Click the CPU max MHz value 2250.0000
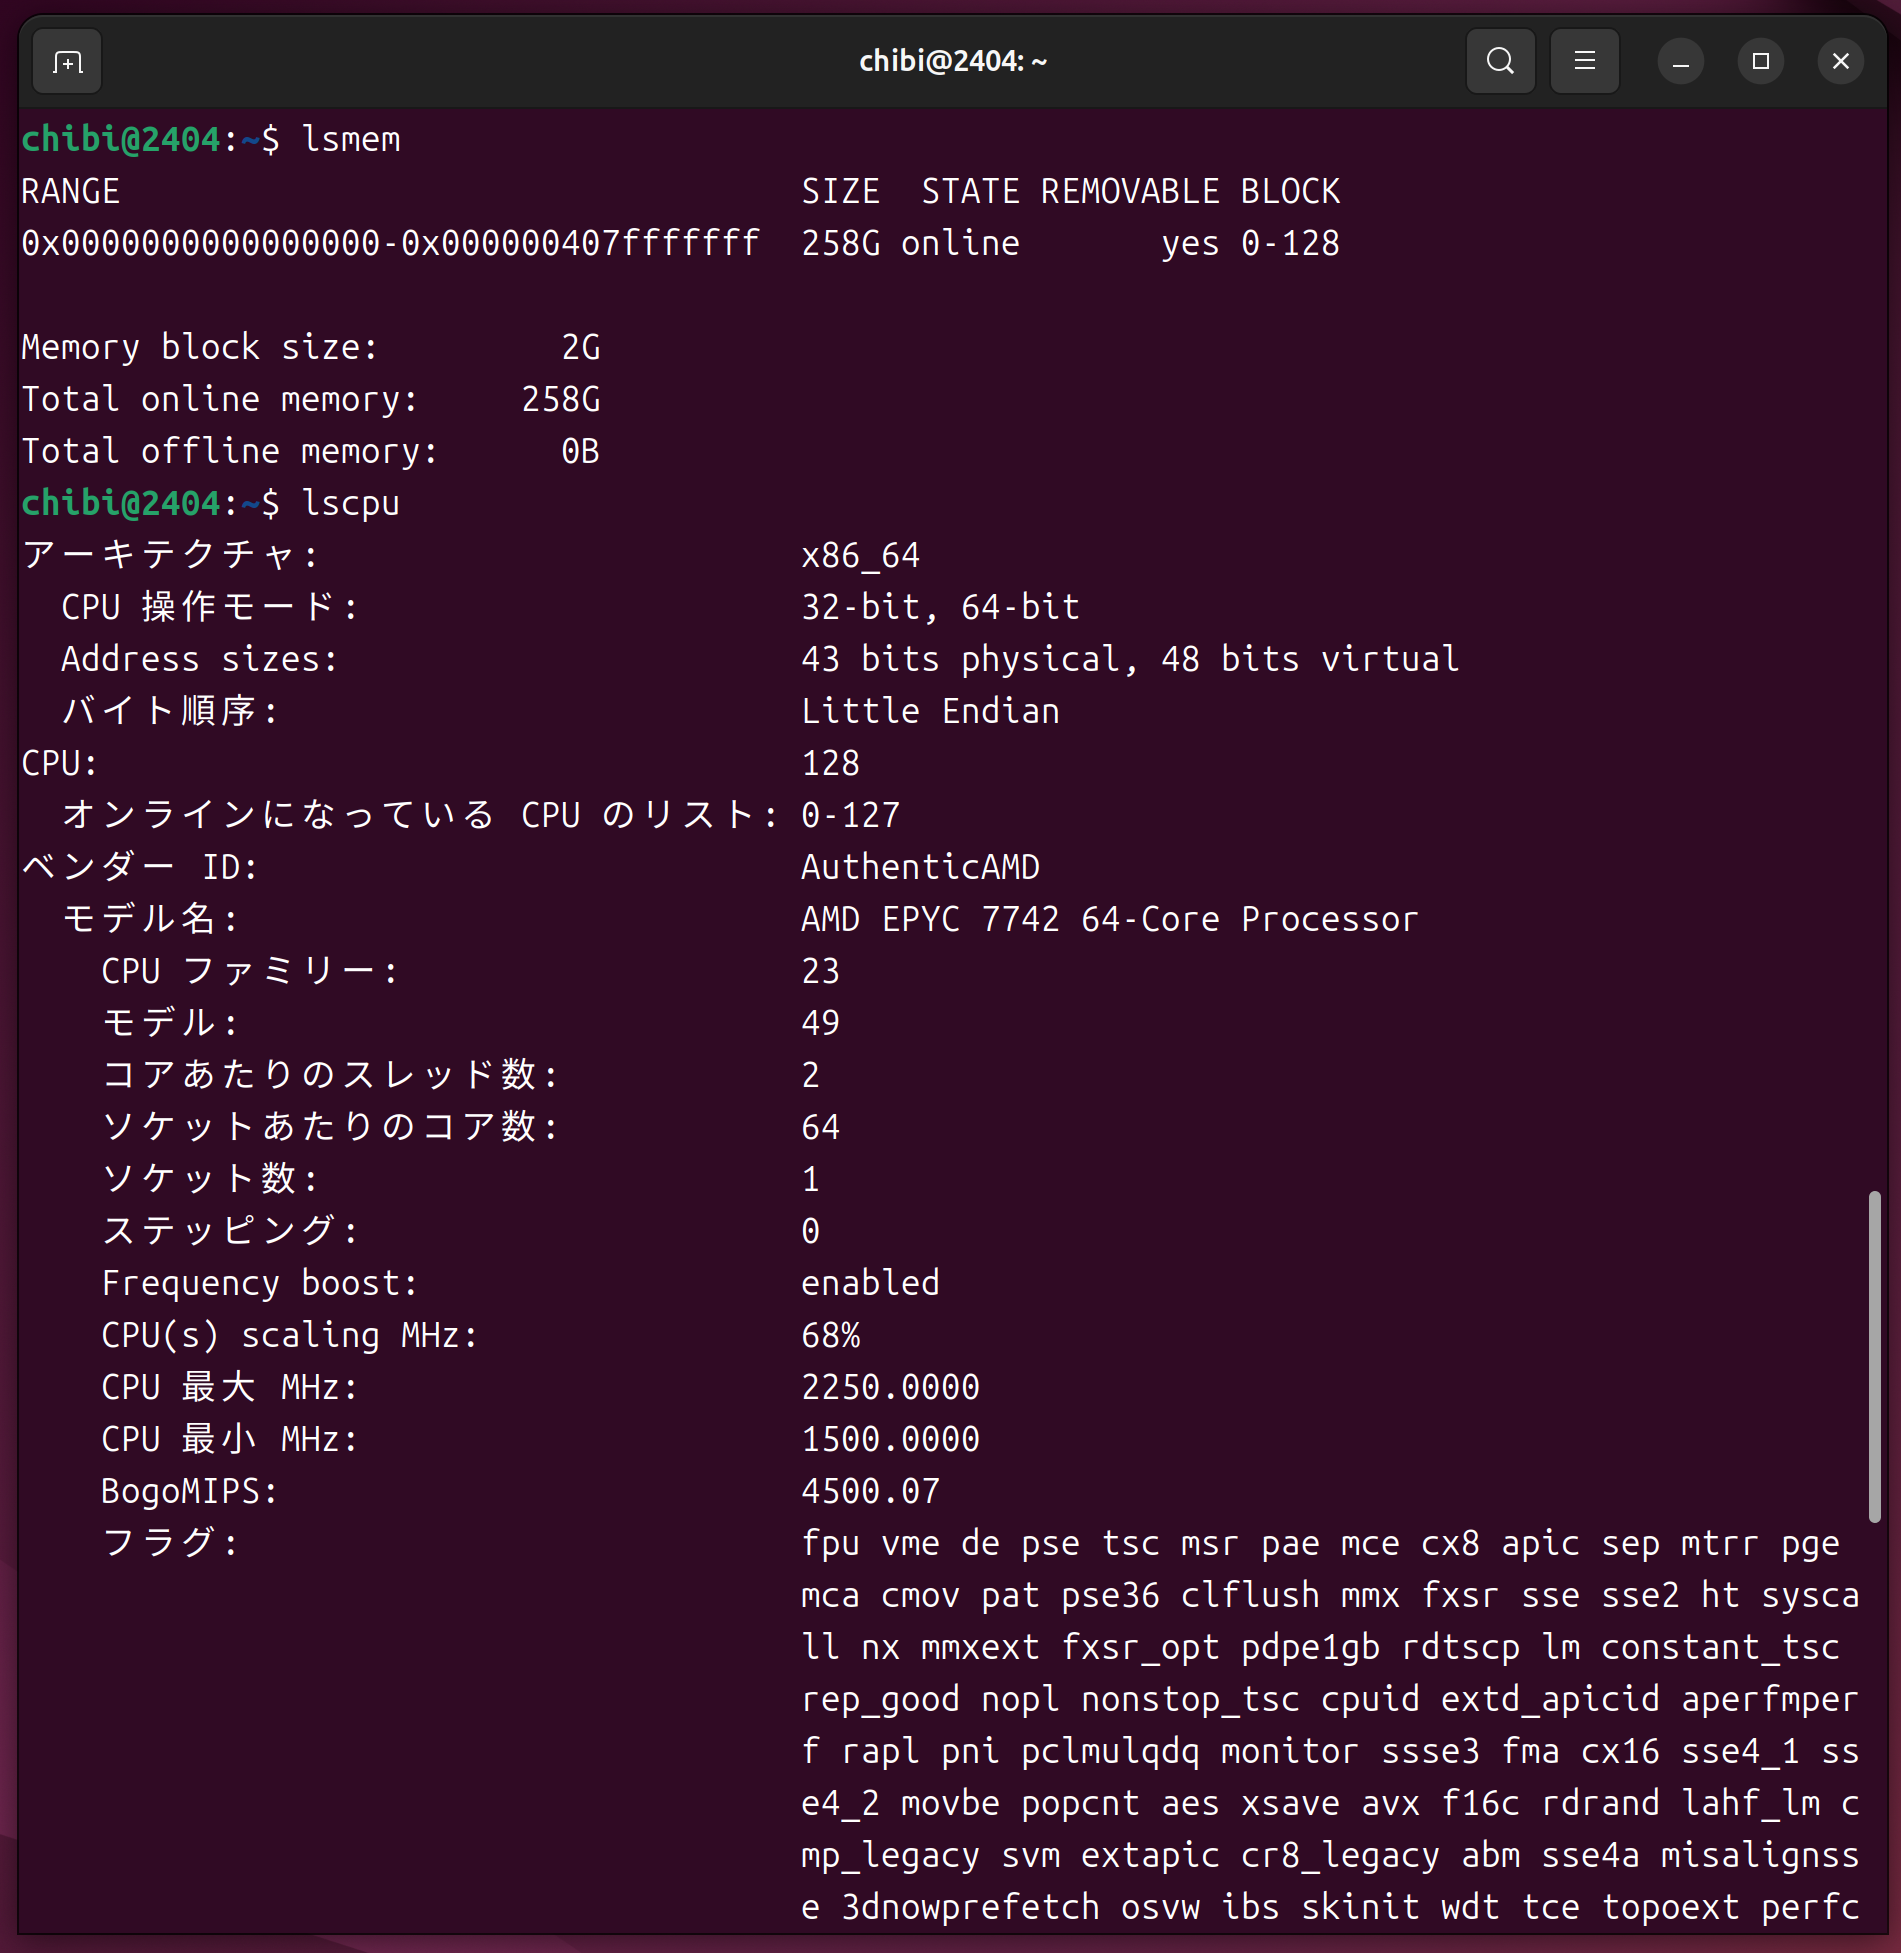Screen dimensions: 1901x1953 [x=890, y=1388]
